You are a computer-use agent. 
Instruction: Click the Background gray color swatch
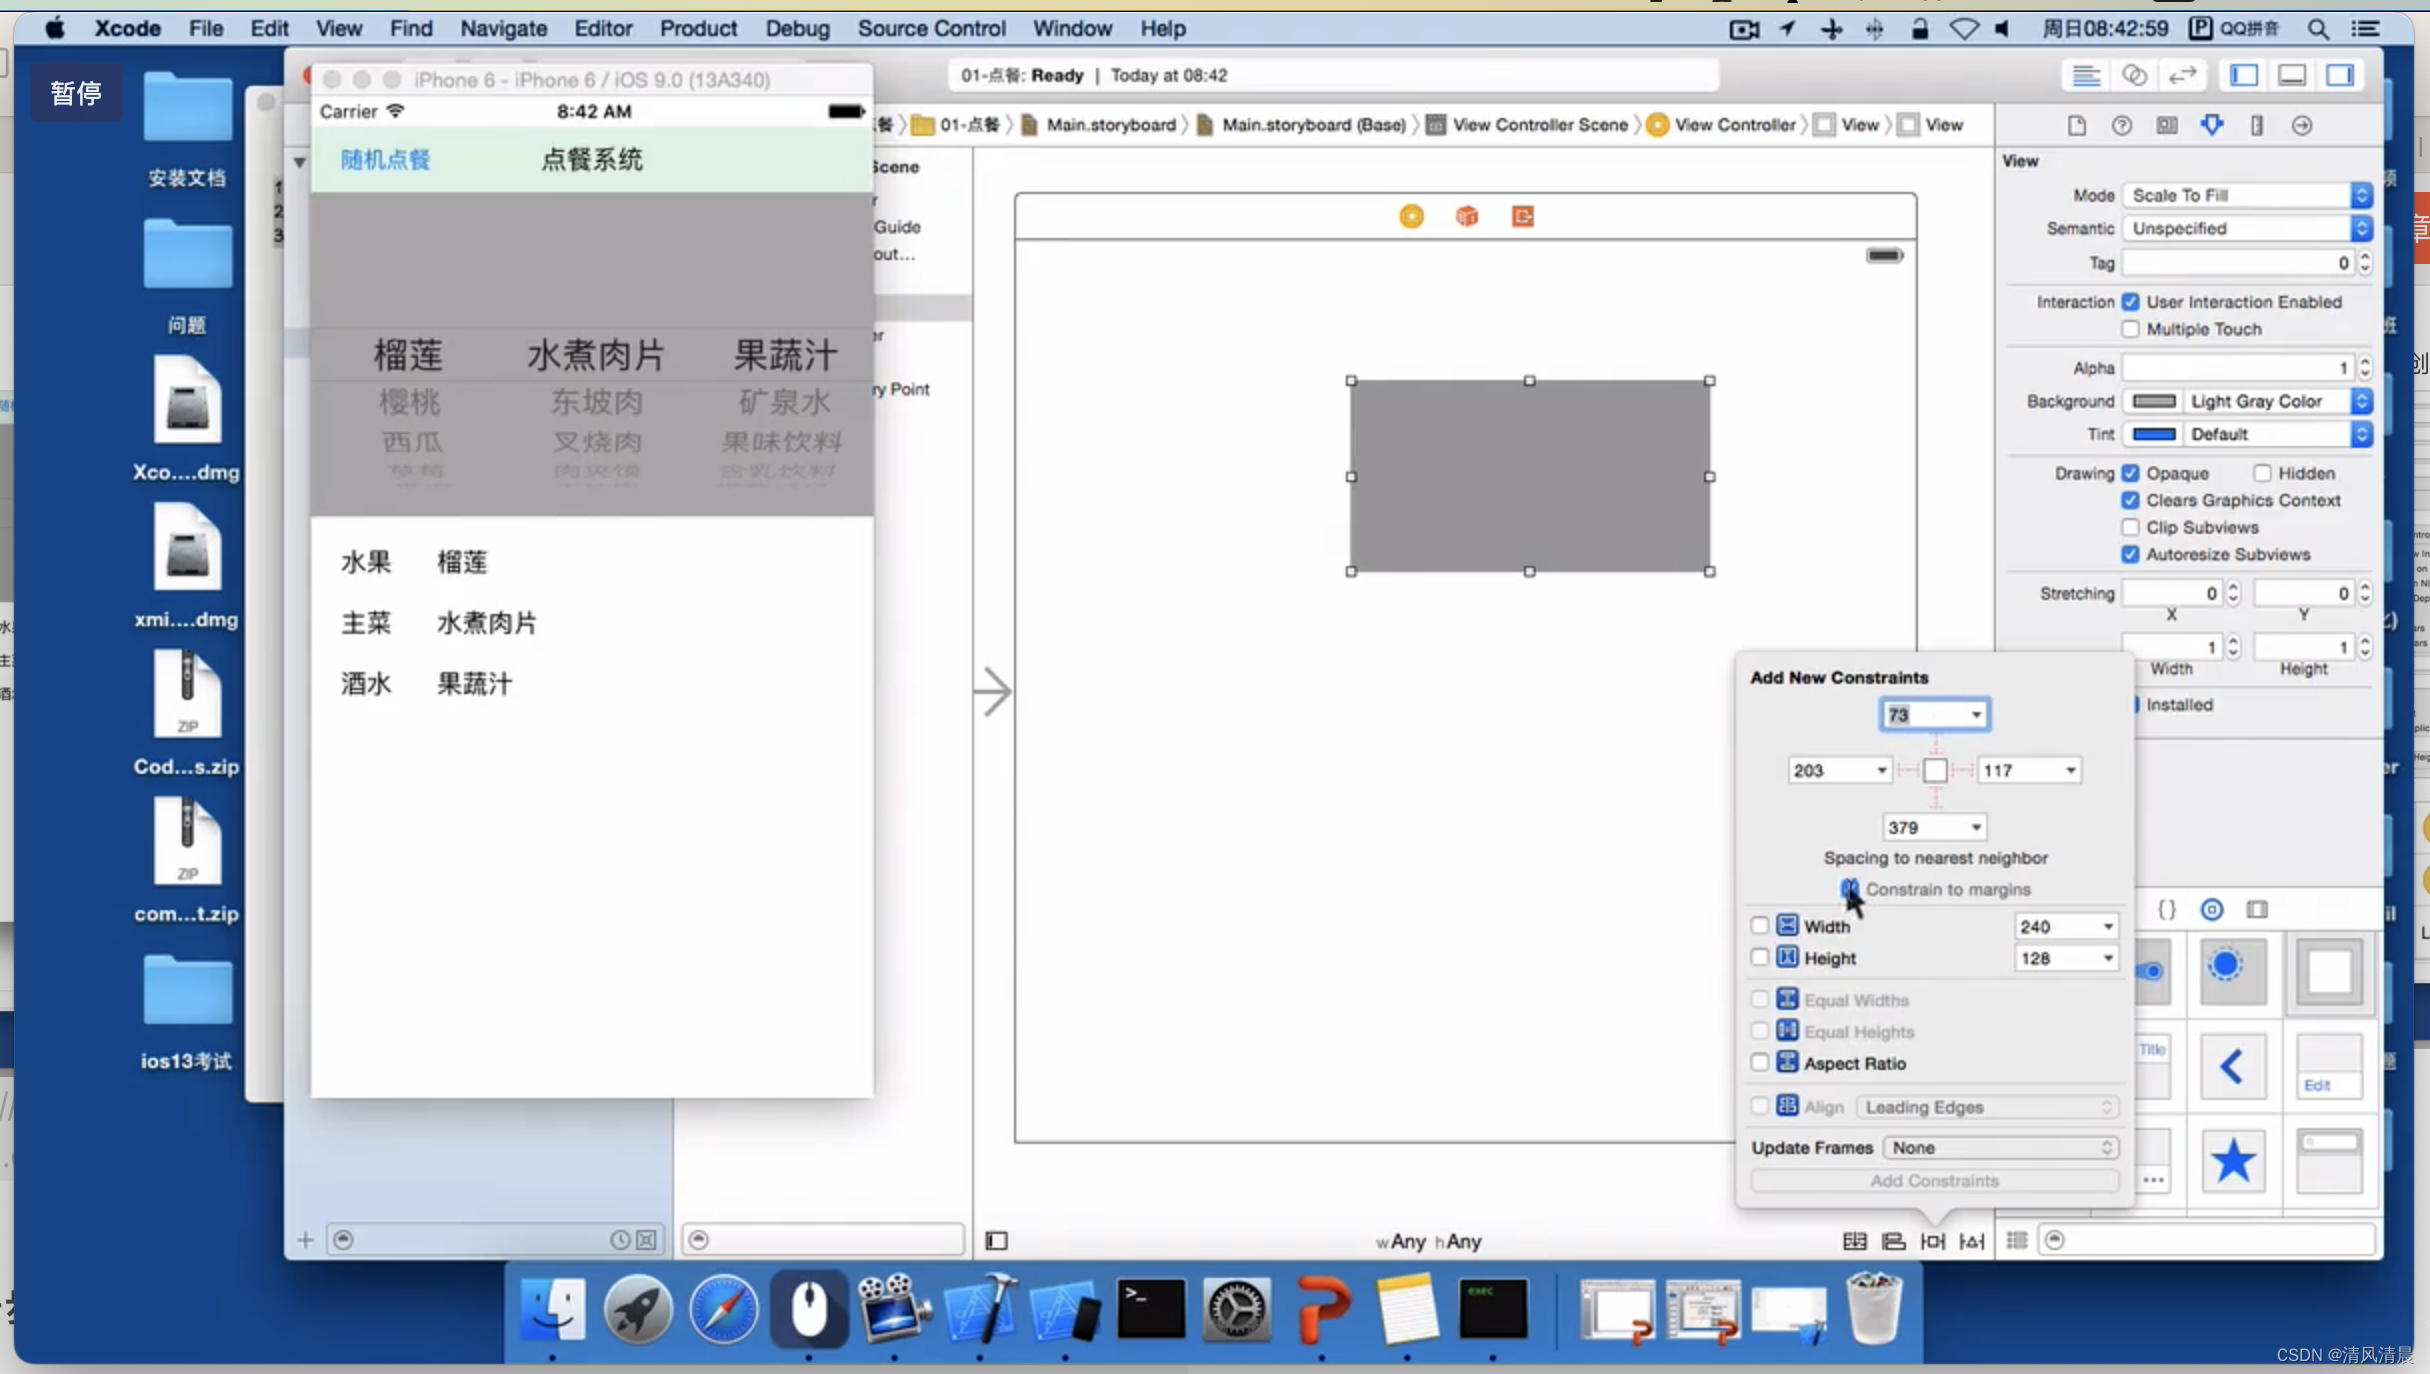(2153, 401)
